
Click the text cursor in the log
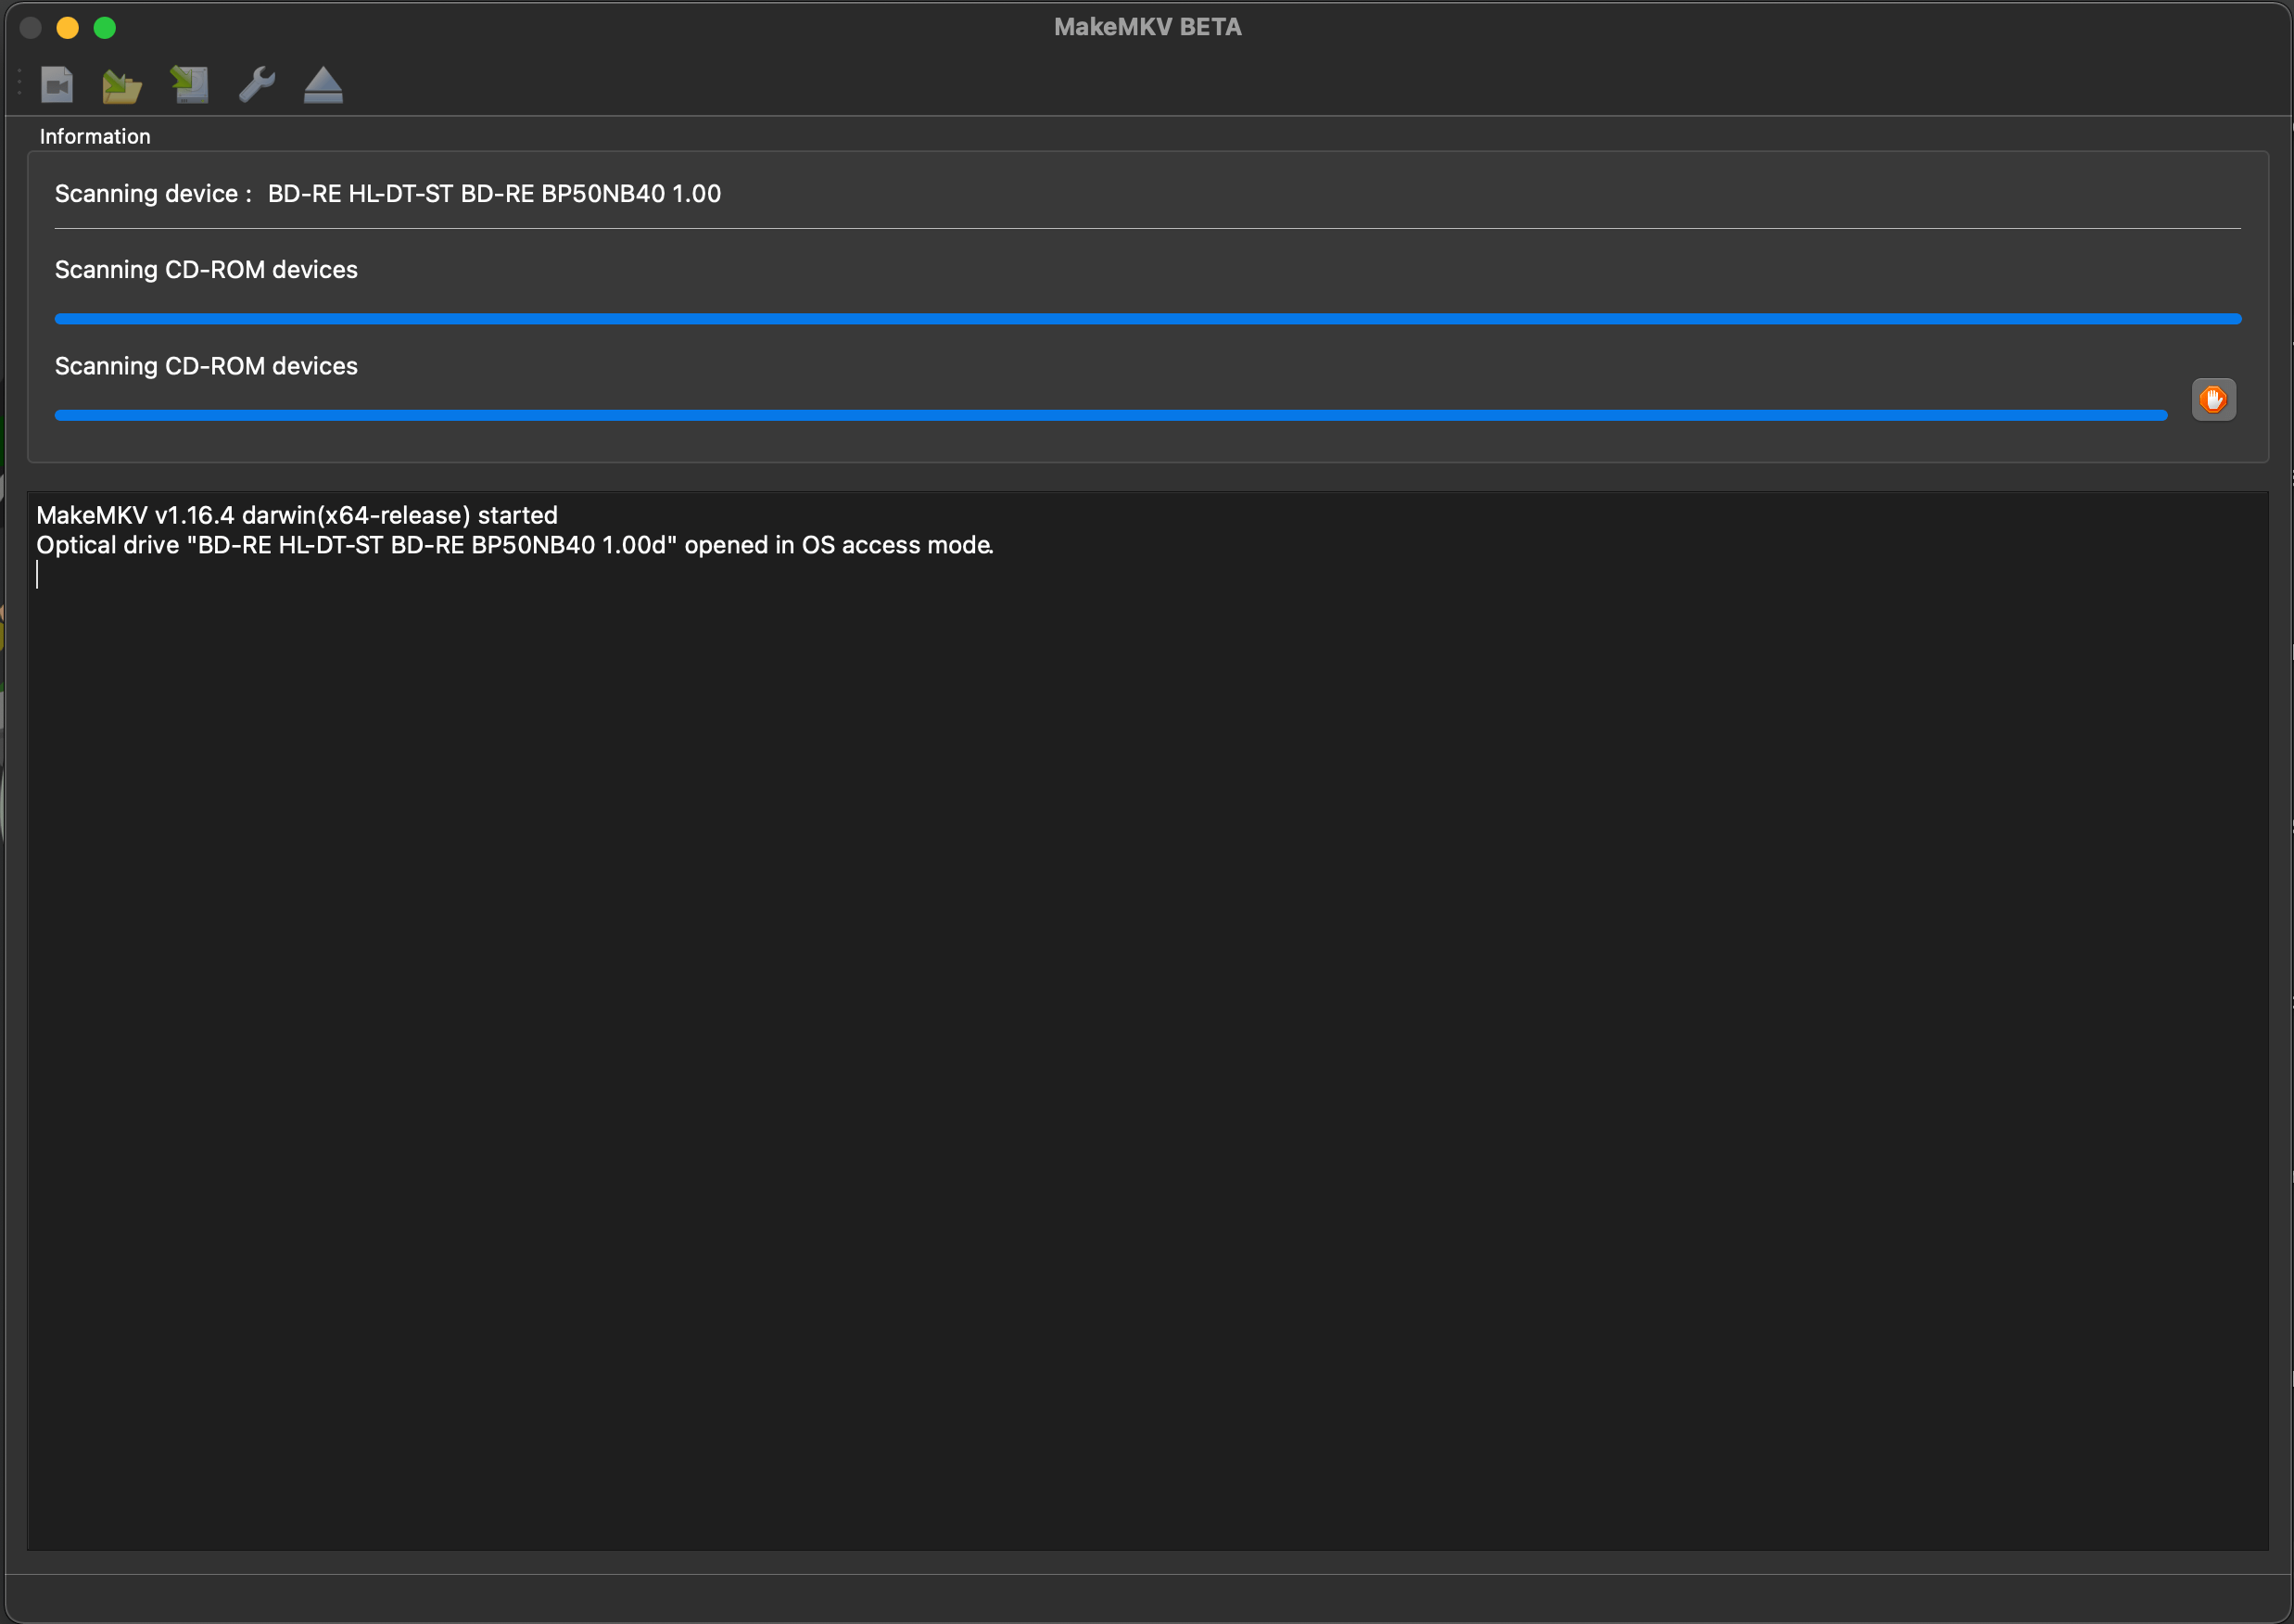pyautogui.click(x=39, y=575)
